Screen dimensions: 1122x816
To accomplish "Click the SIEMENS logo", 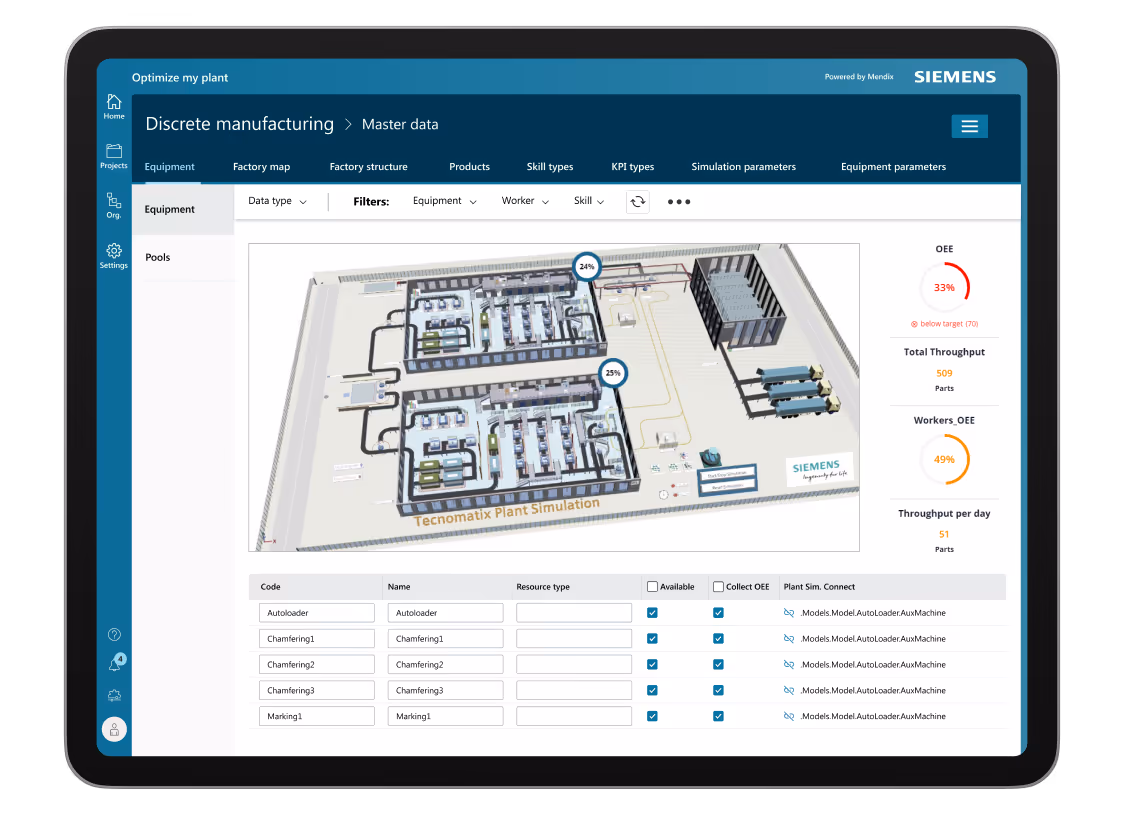I will click(955, 77).
